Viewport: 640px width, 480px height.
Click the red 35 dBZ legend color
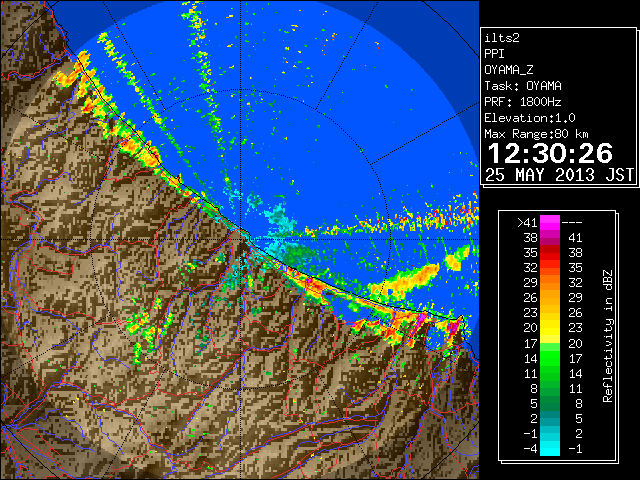point(550,253)
